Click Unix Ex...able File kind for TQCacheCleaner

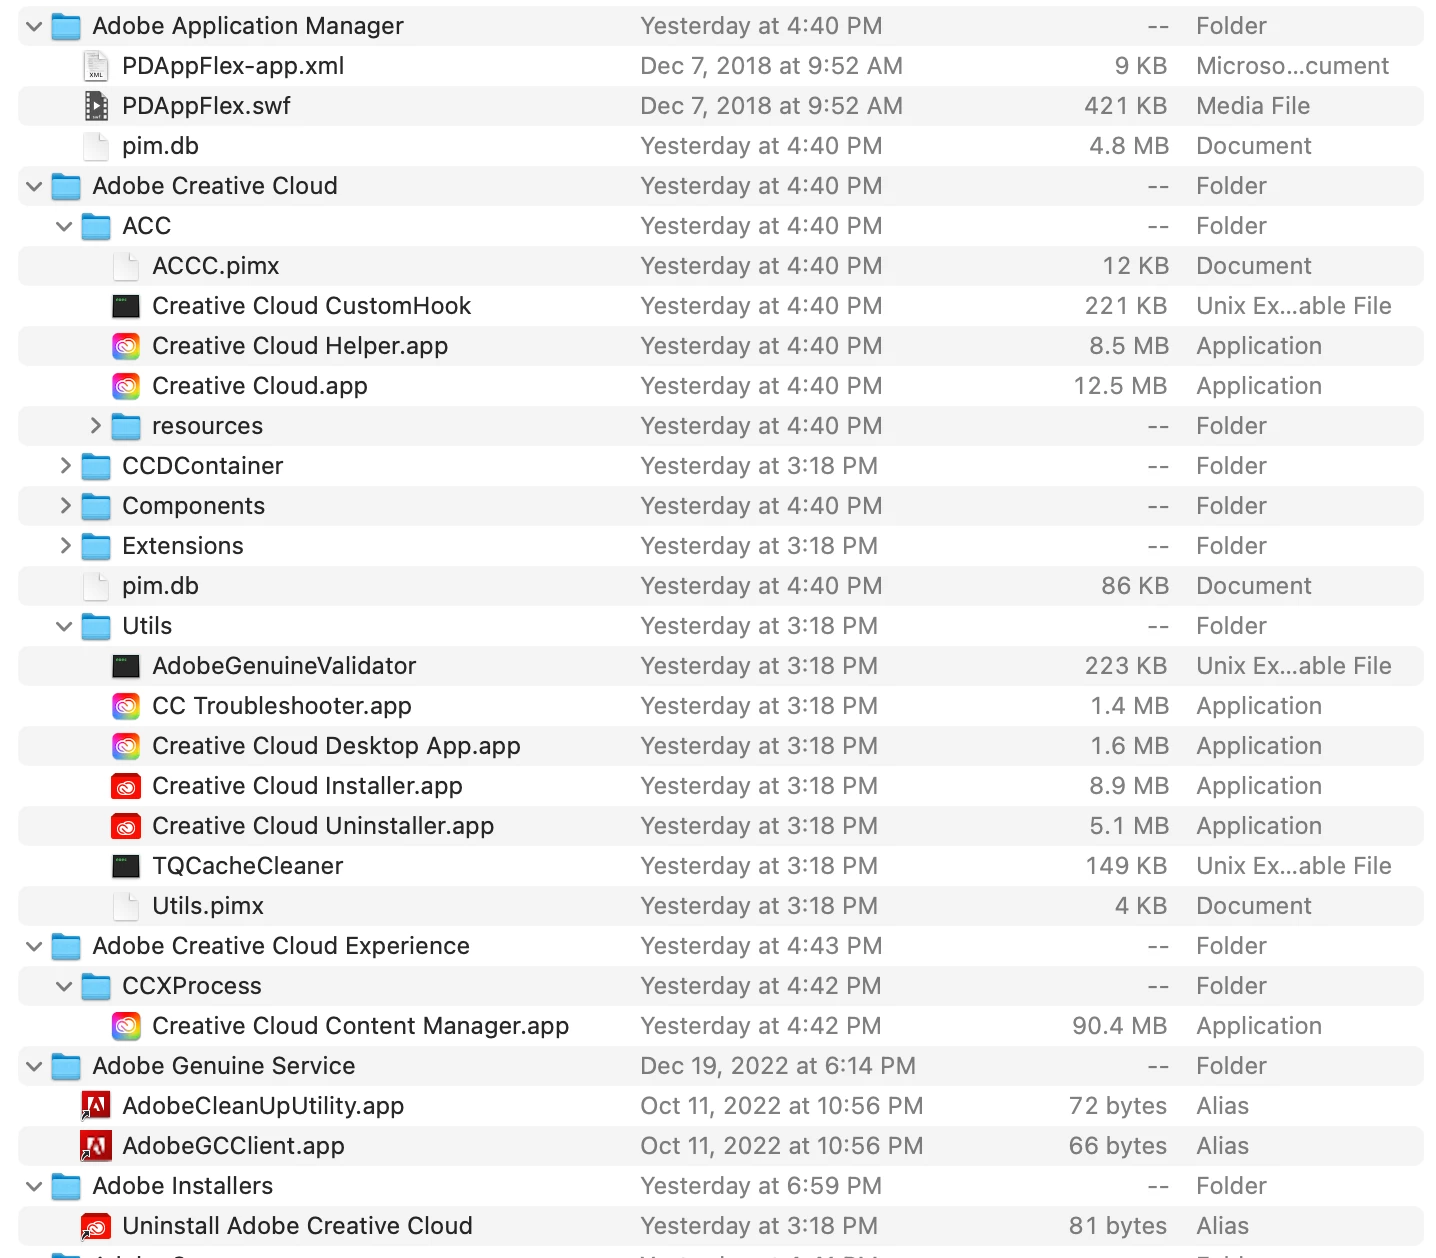[x=1294, y=866]
